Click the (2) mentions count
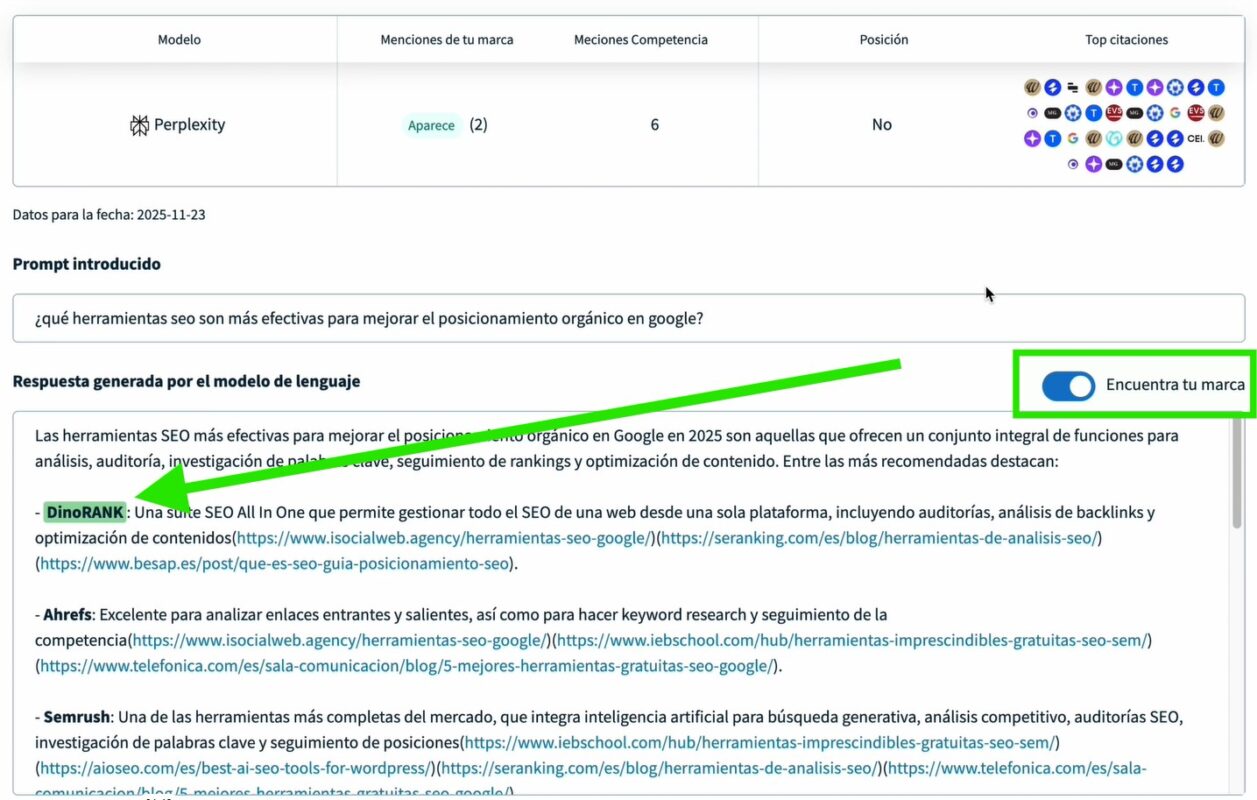1257x800 pixels. 478,125
